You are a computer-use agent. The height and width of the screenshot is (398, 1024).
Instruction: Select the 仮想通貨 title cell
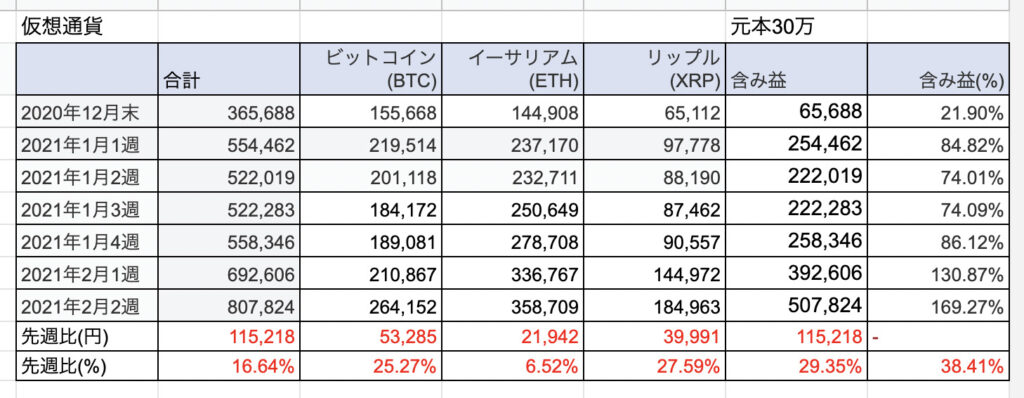86,27
